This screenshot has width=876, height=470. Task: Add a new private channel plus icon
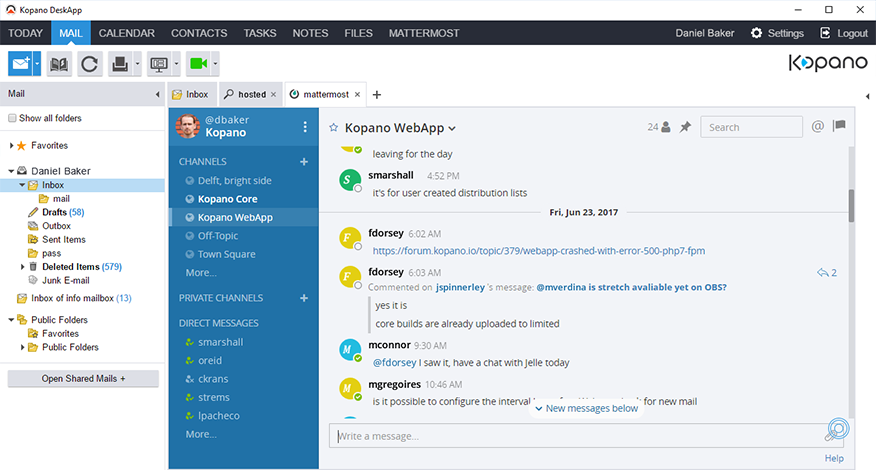(x=304, y=298)
